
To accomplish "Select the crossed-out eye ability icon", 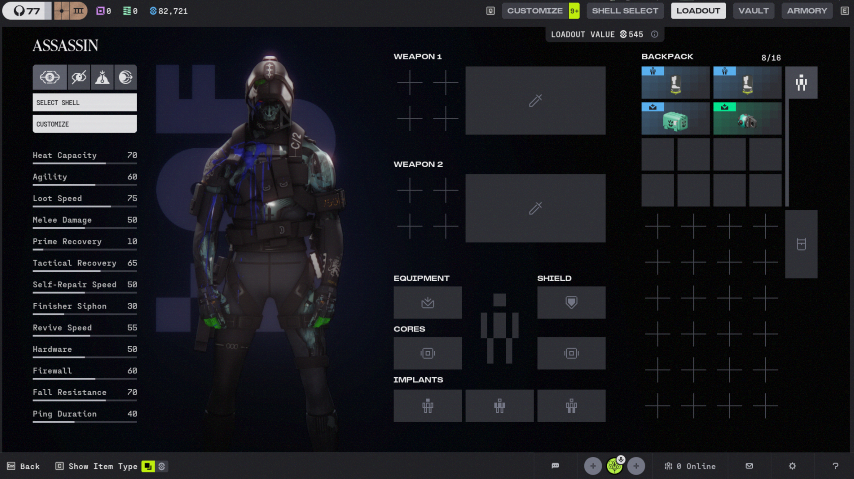I will (76, 77).
